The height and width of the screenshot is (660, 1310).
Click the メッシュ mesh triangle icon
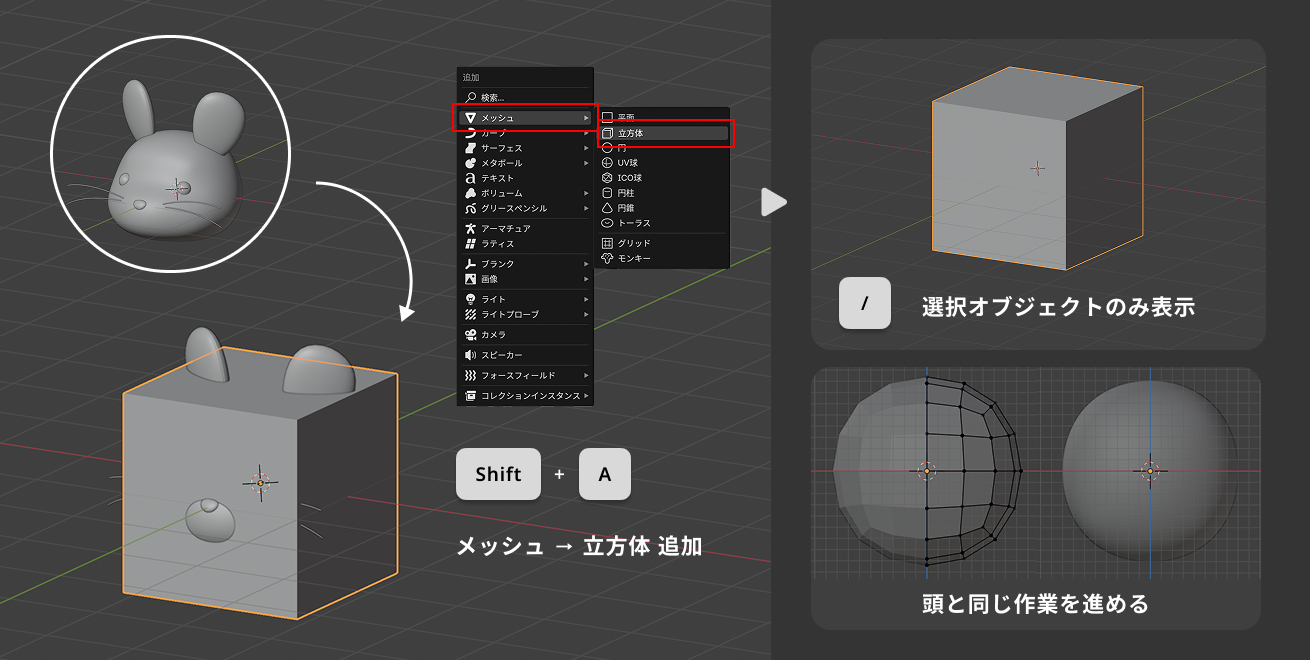point(471,118)
